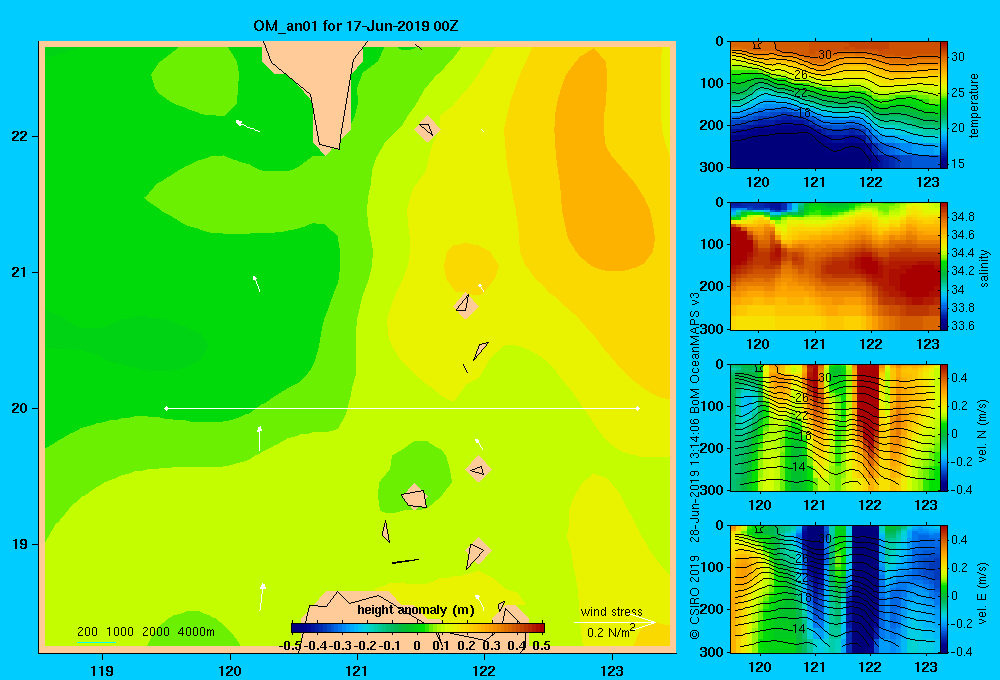Select the east endpoint of the transect line
This screenshot has width=1000, height=680.
(x=638, y=408)
